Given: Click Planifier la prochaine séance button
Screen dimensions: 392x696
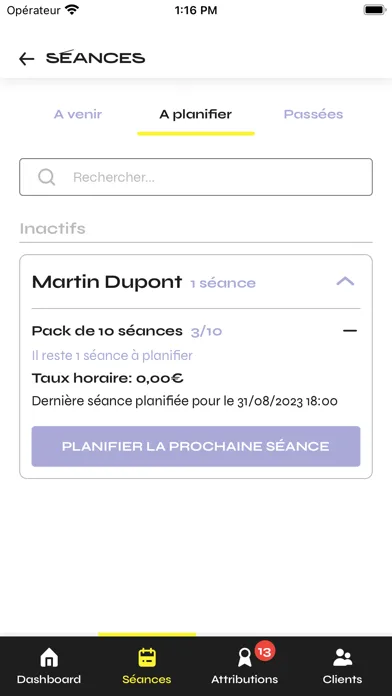Looking at the screenshot, I should pyautogui.click(x=196, y=447).
